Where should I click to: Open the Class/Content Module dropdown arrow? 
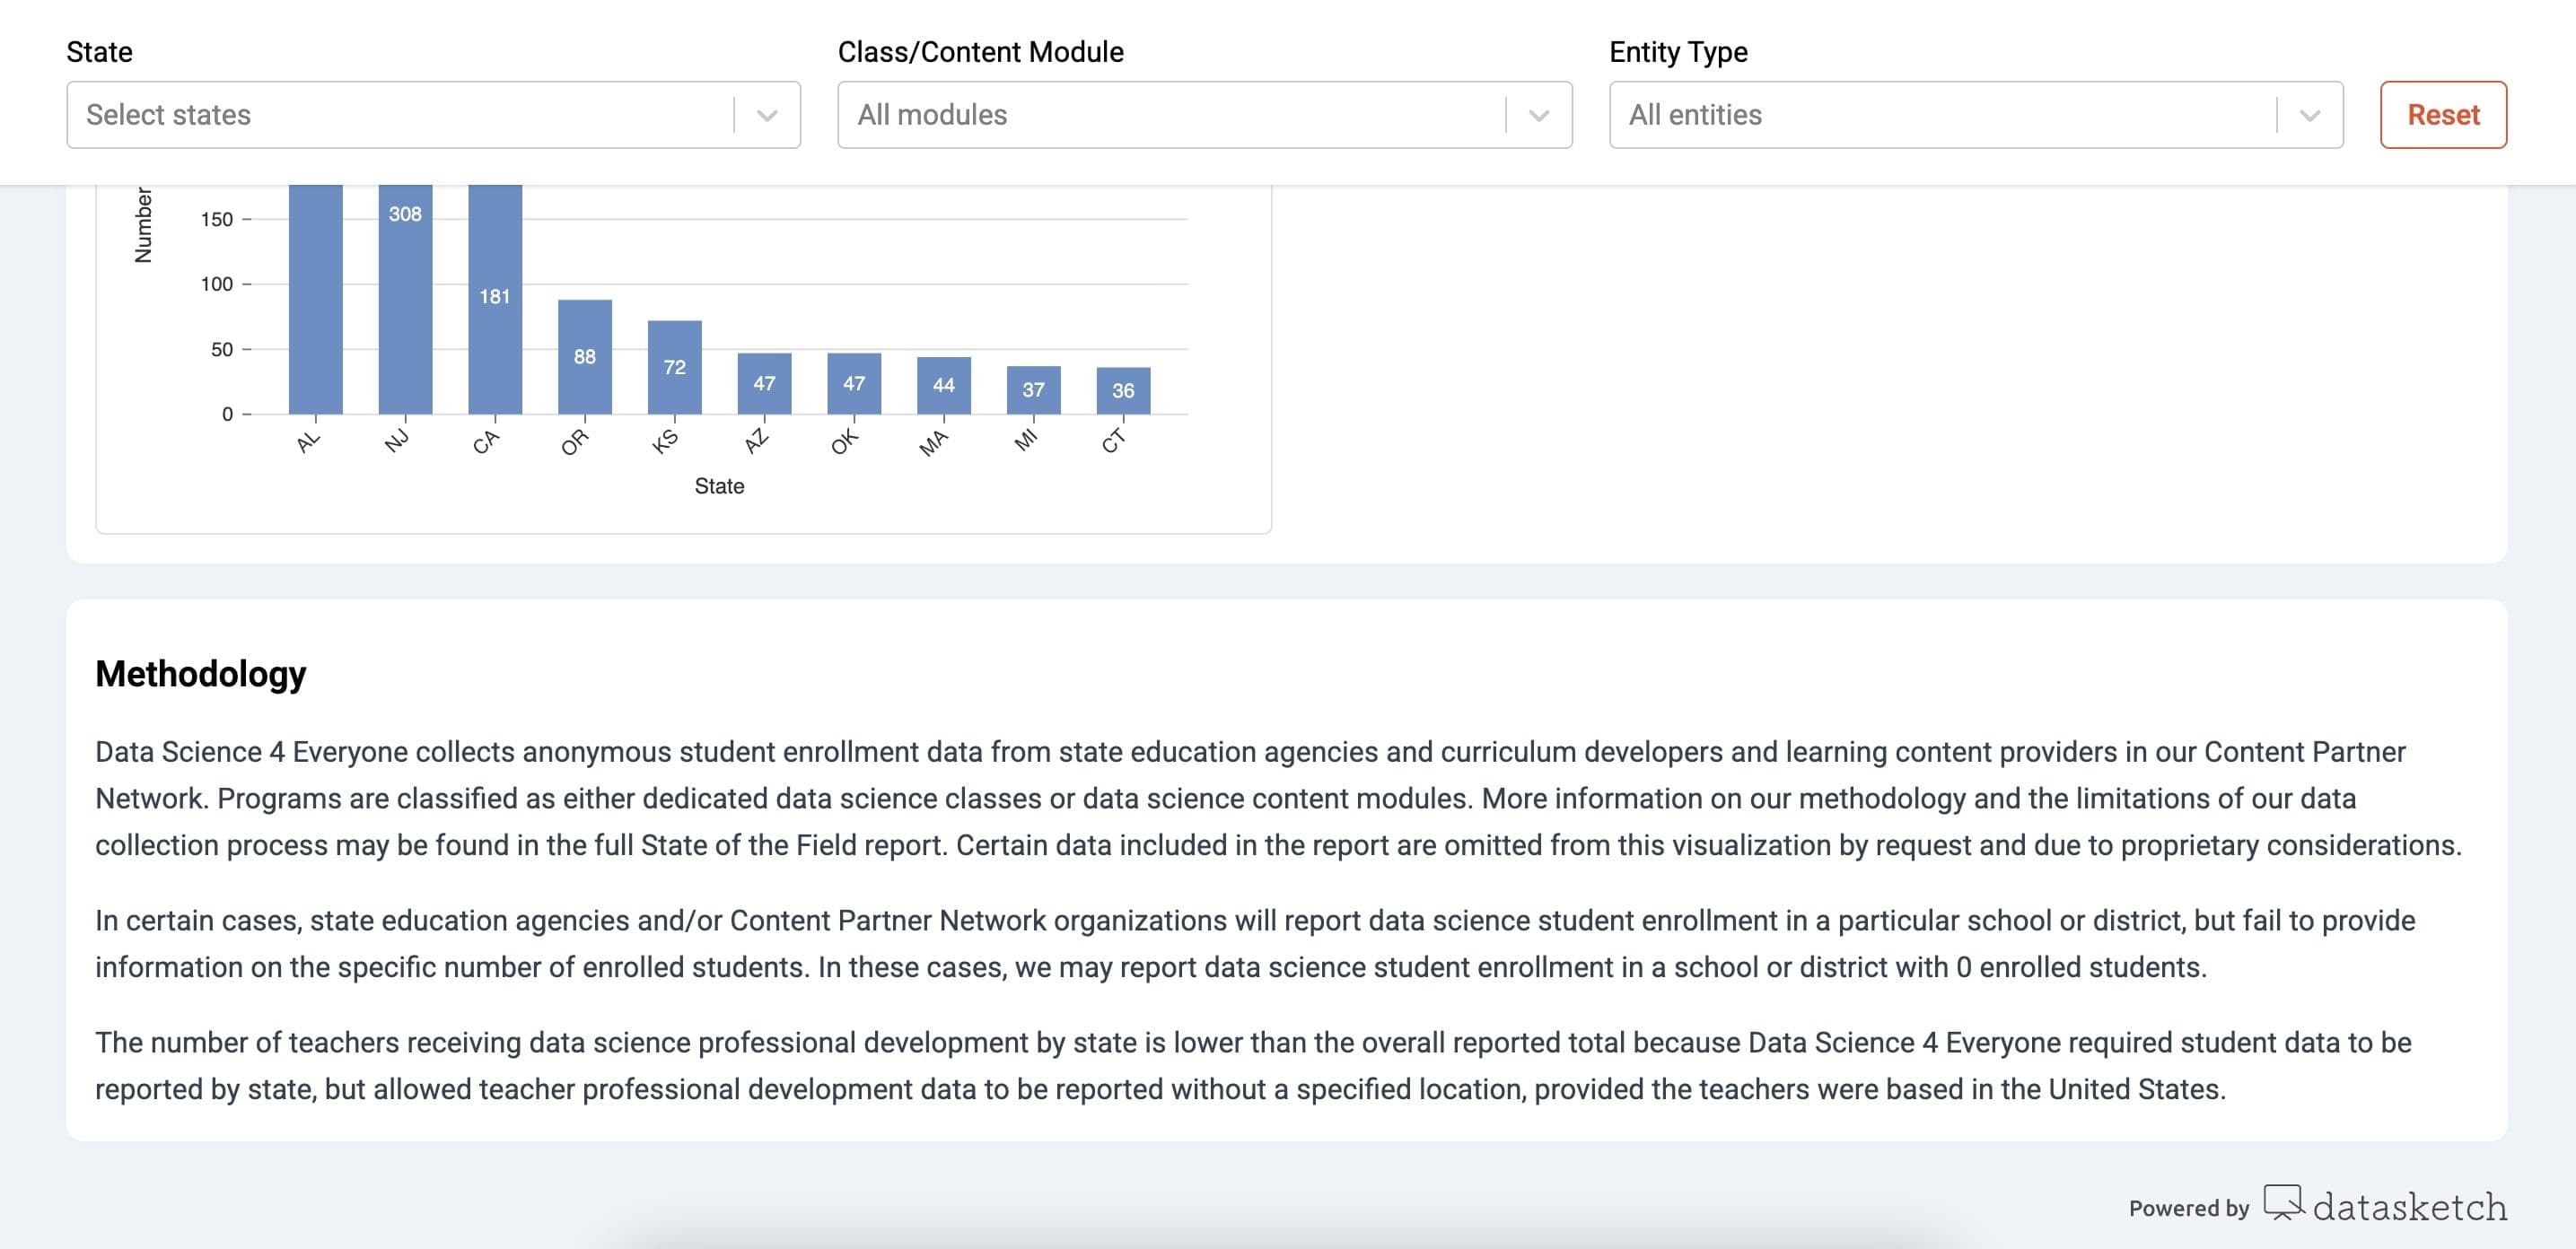tap(1538, 115)
